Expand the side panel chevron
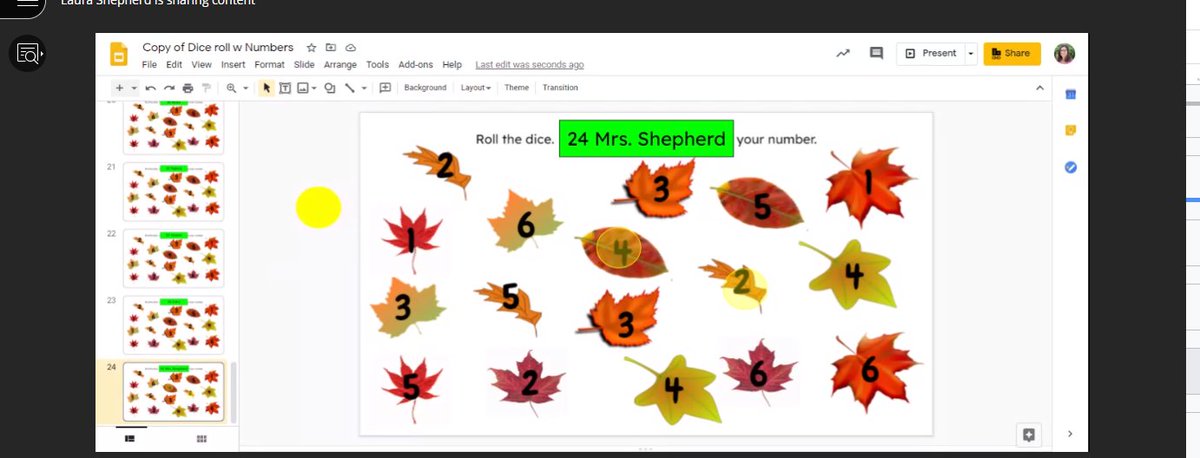Screen dimensions: 1200x458 (x=1070, y=433)
